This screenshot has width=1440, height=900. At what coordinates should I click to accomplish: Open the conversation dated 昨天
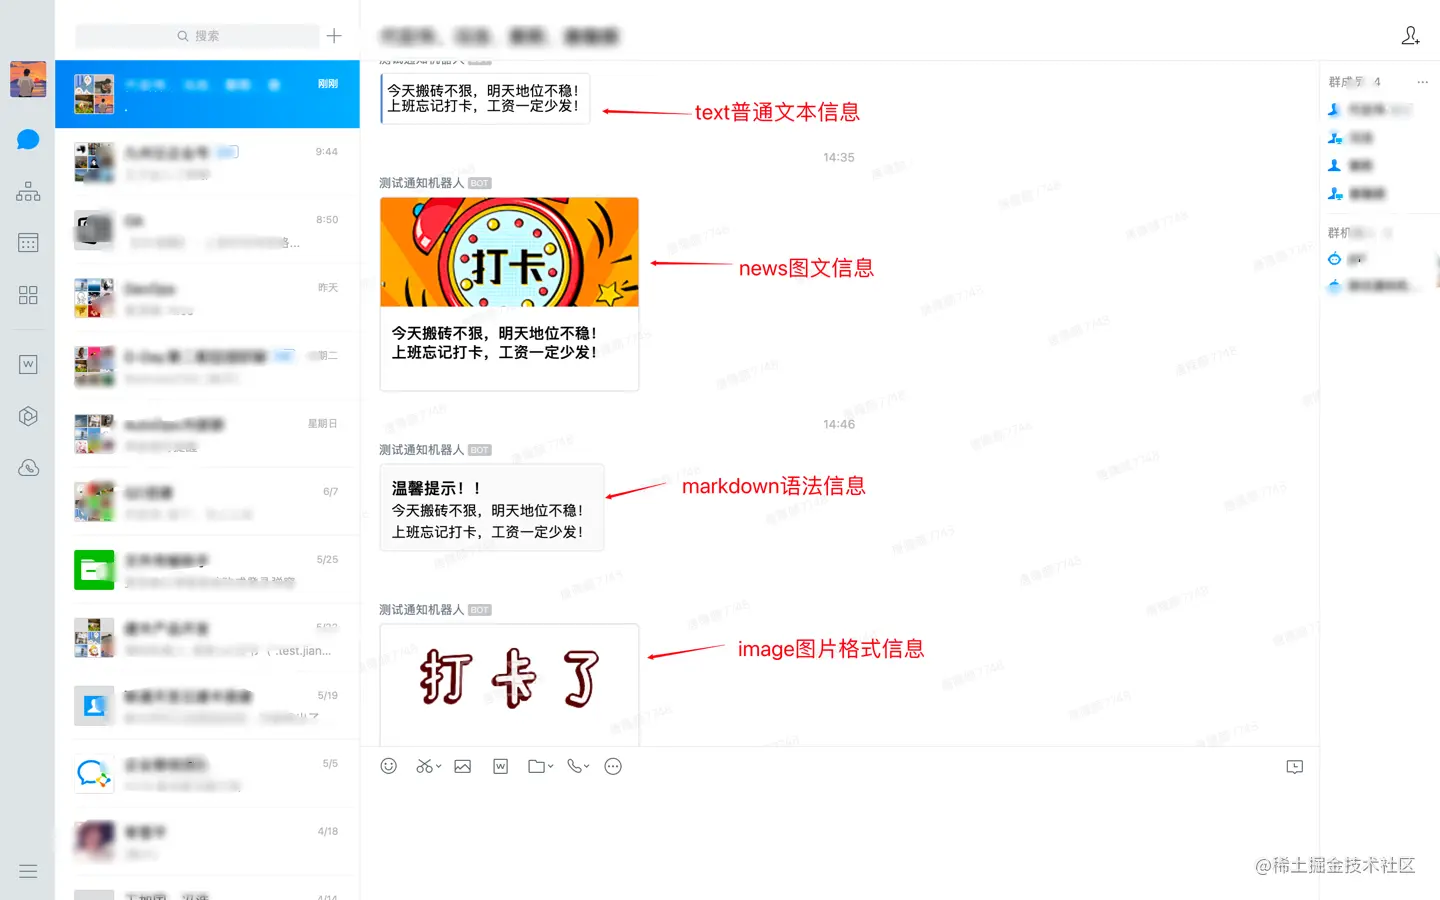207,298
